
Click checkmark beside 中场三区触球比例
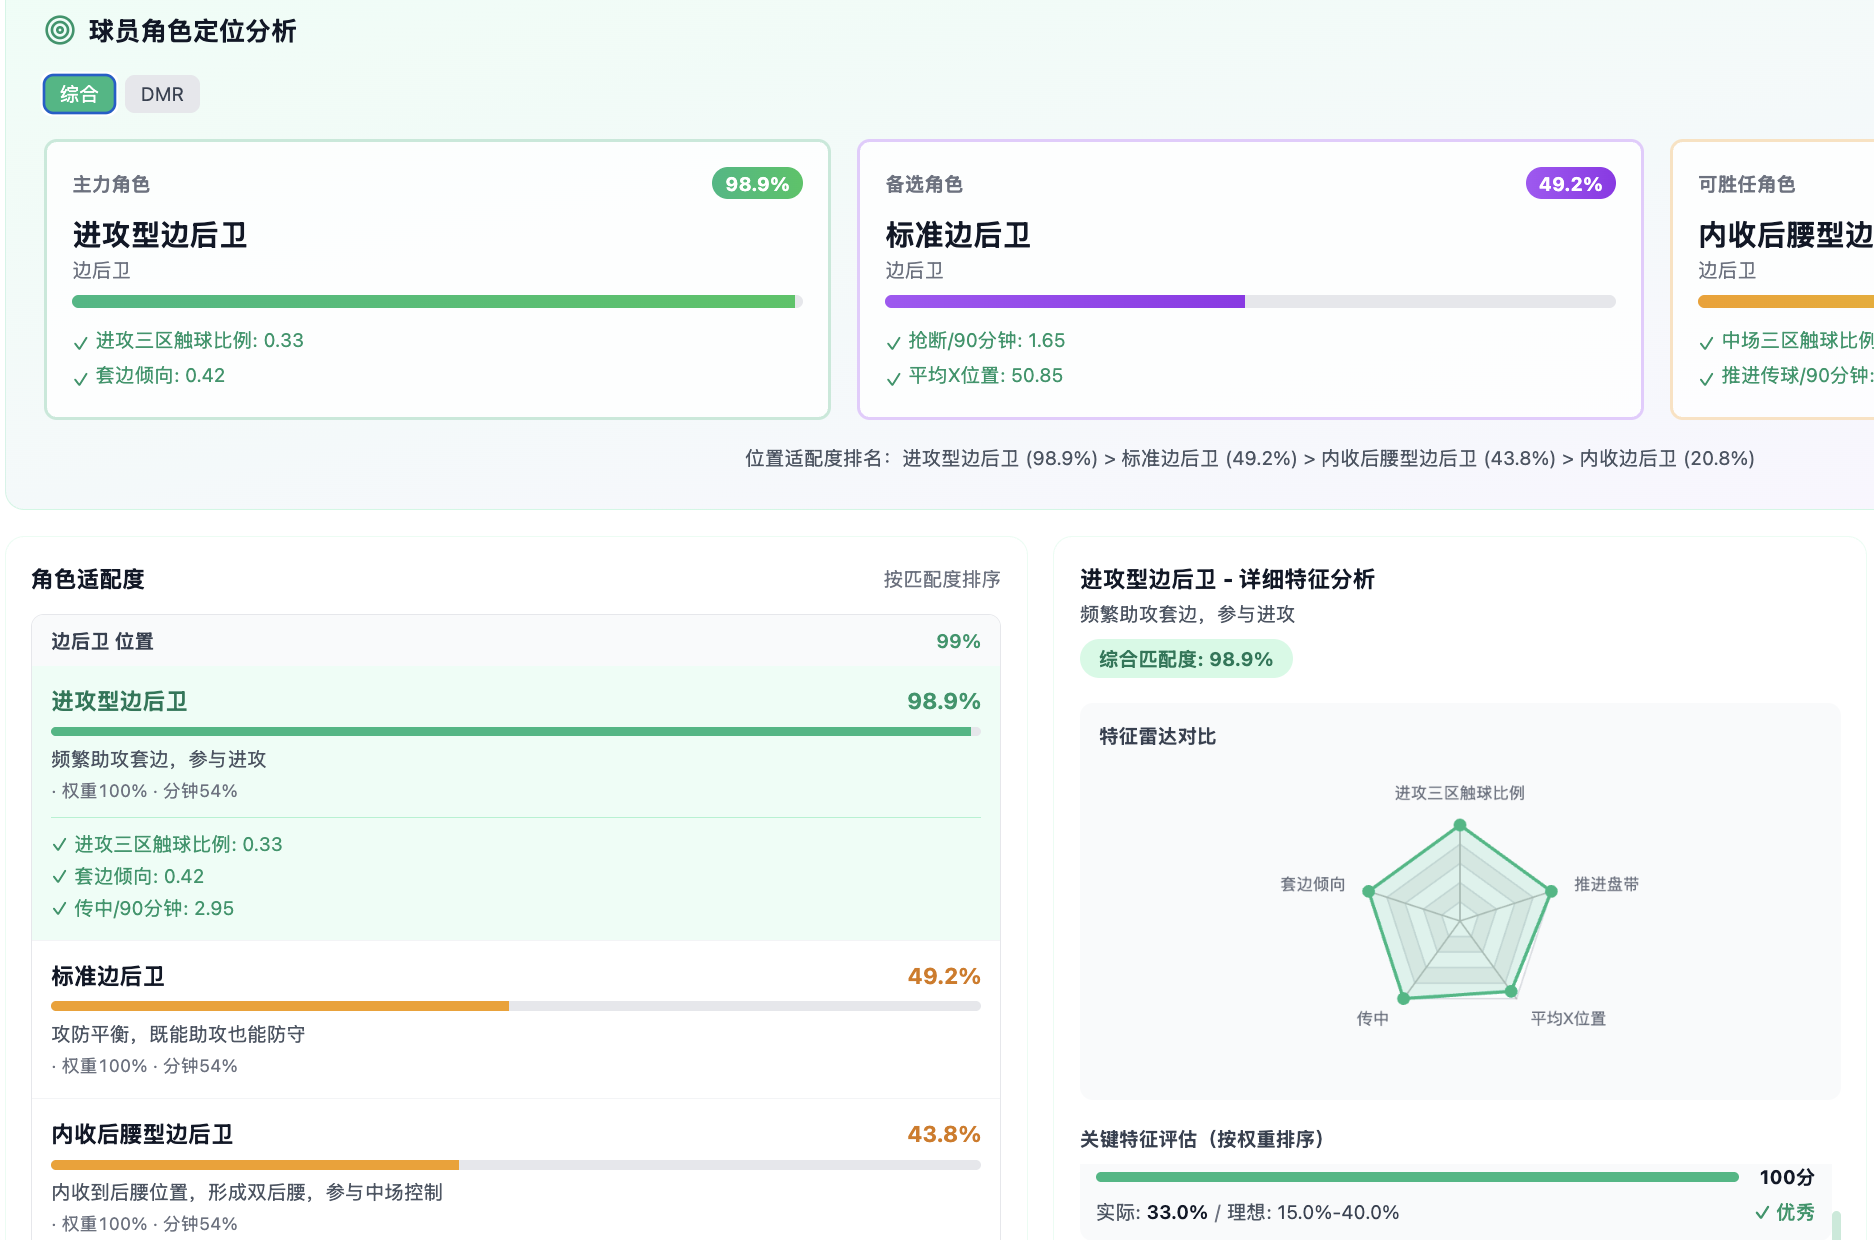click(1707, 343)
